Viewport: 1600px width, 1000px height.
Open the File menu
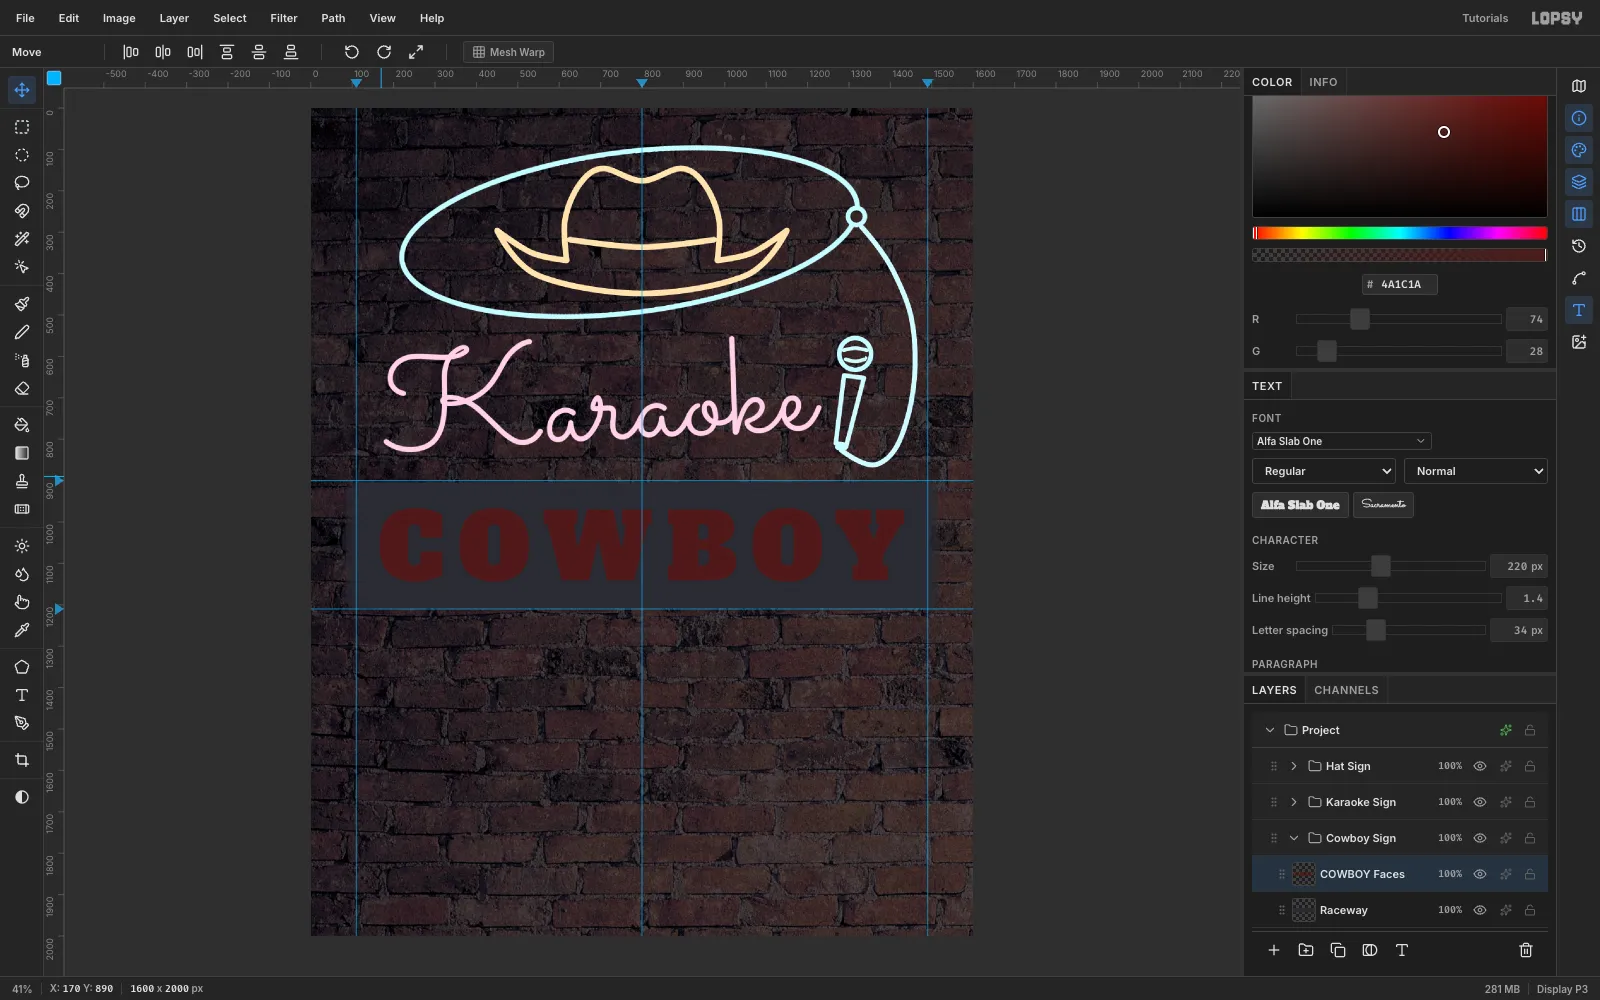tap(25, 18)
